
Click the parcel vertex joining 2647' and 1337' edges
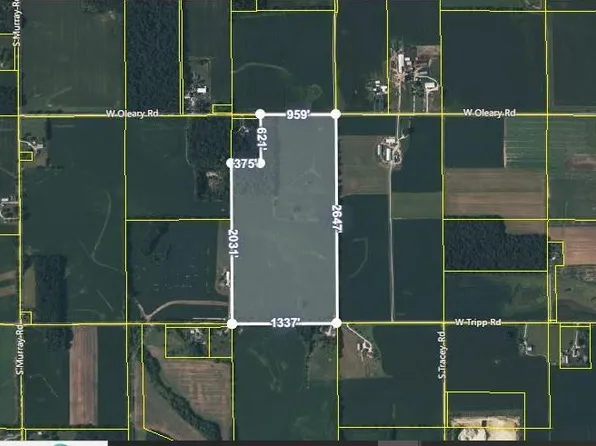[336, 323]
